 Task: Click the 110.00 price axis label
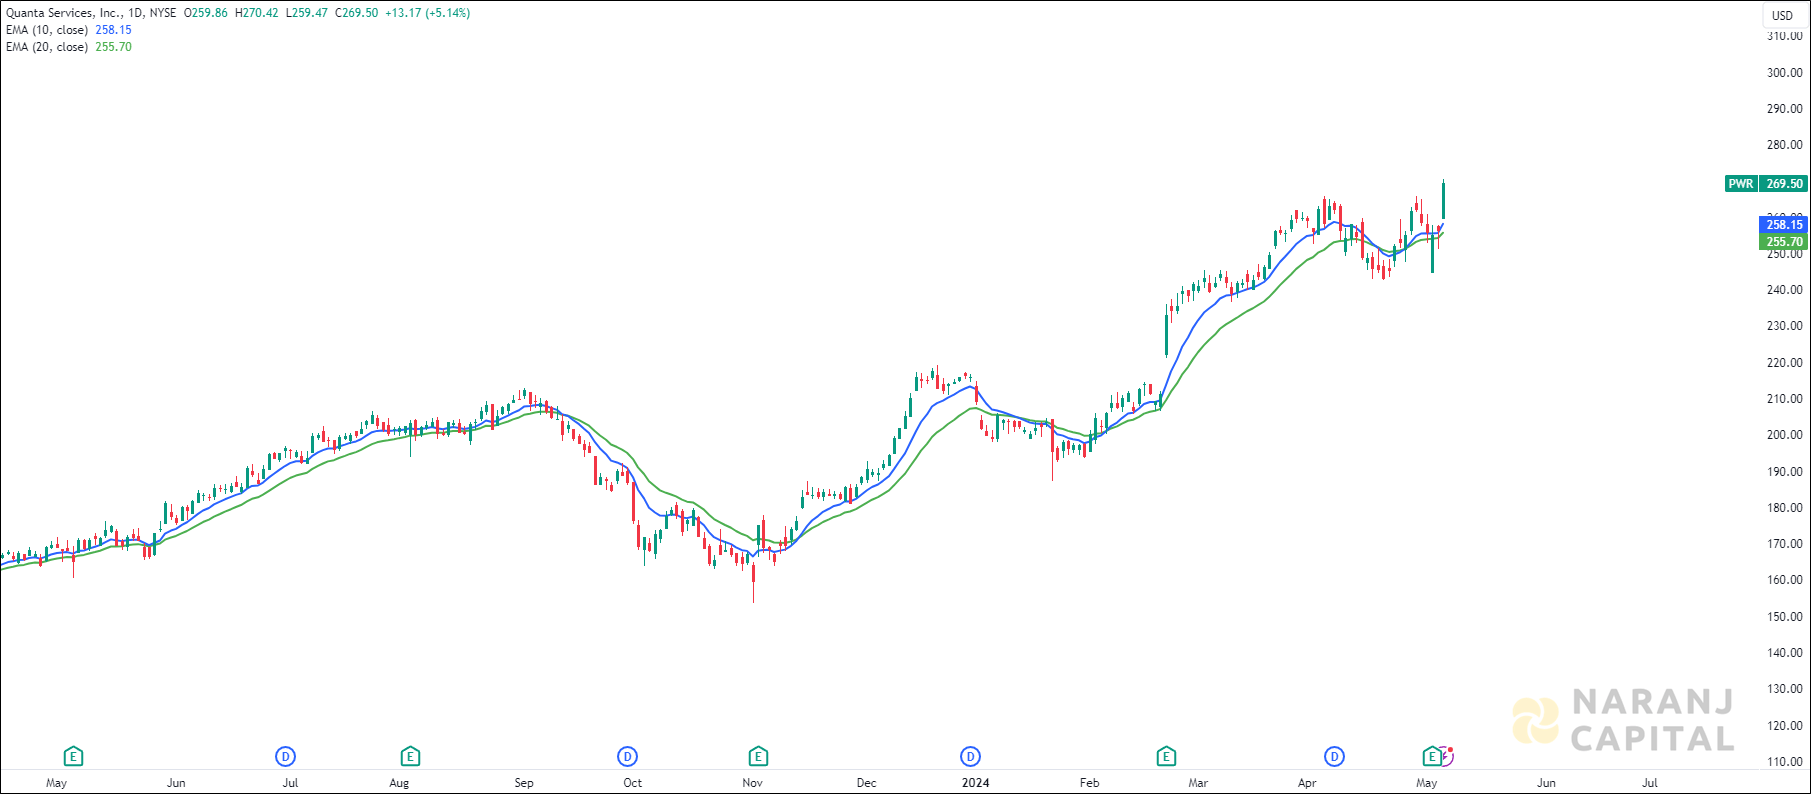(x=1785, y=761)
